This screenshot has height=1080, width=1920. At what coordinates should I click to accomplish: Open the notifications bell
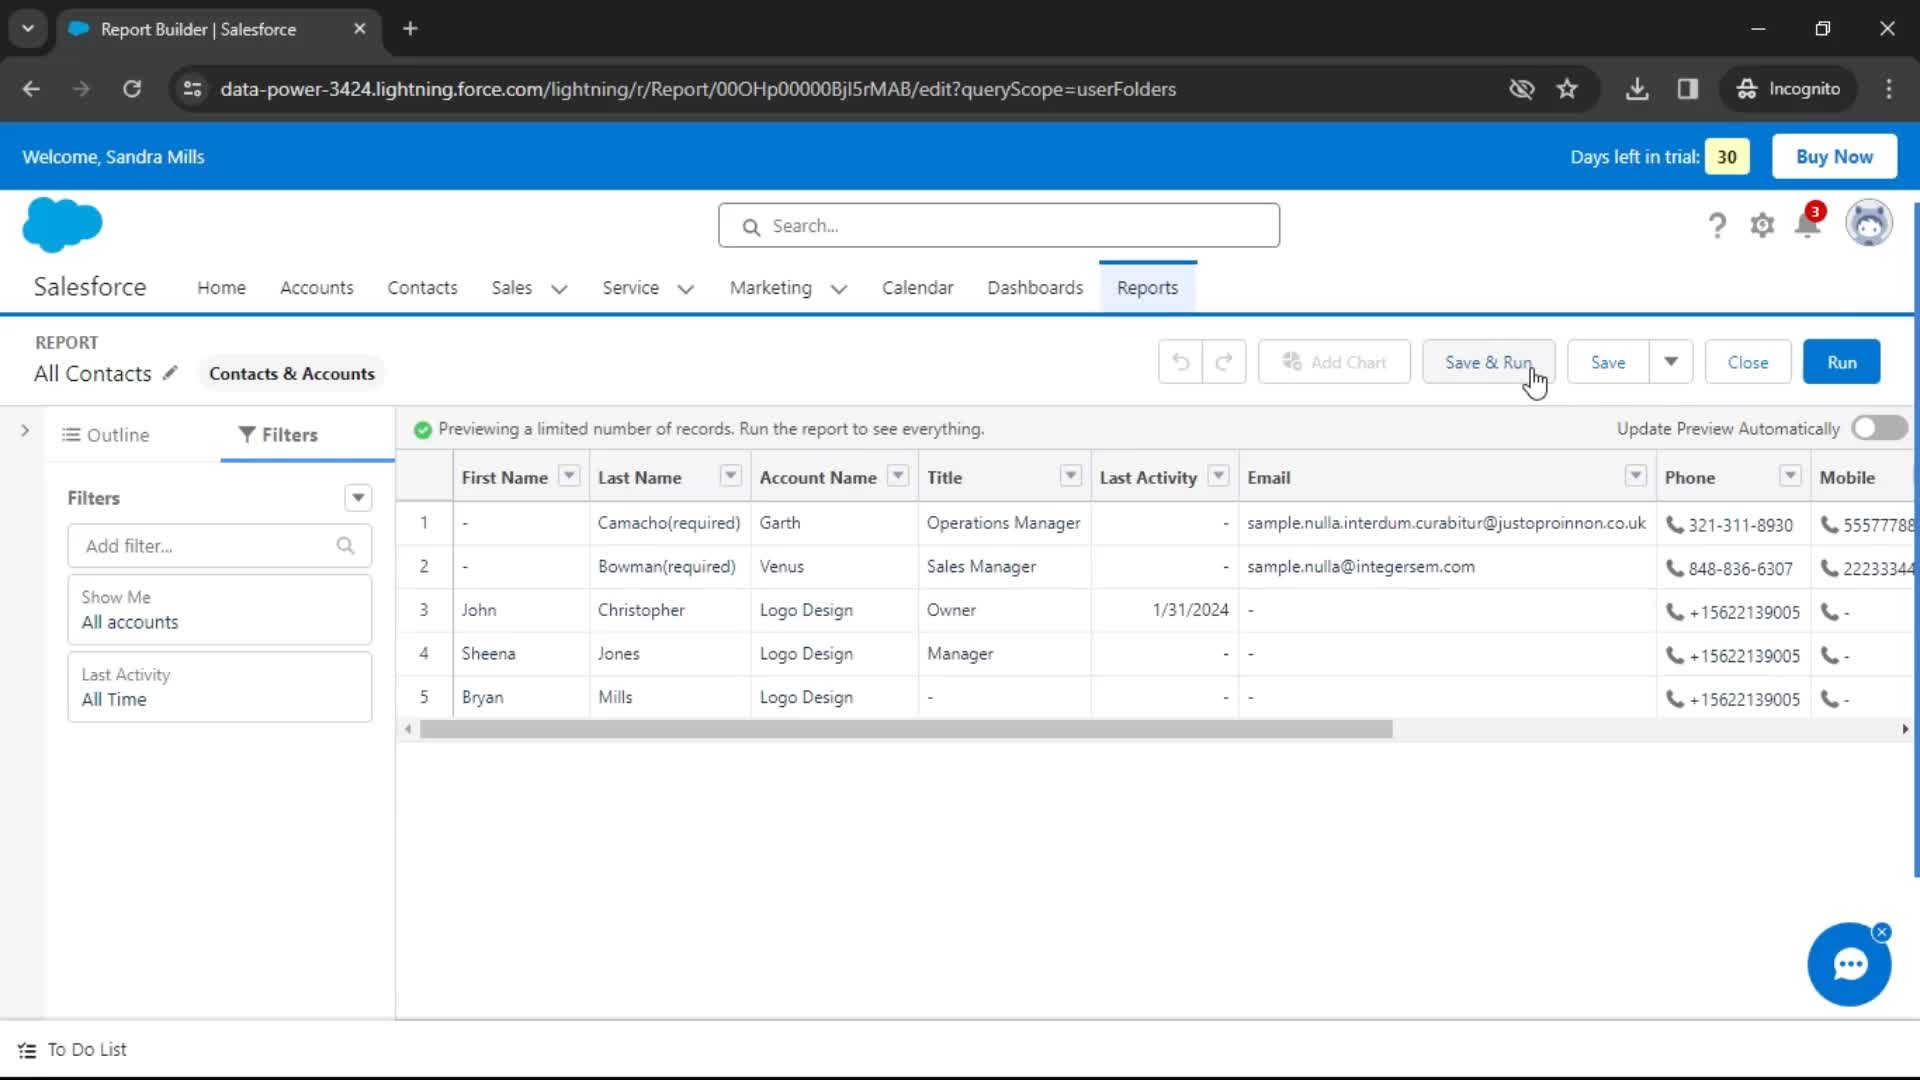point(1808,224)
